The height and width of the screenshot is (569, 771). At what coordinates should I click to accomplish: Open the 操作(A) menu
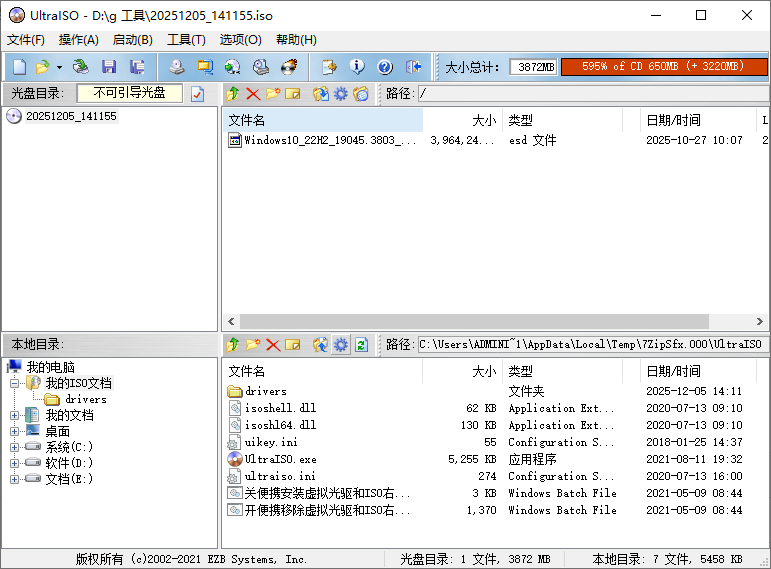click(79, 40)
